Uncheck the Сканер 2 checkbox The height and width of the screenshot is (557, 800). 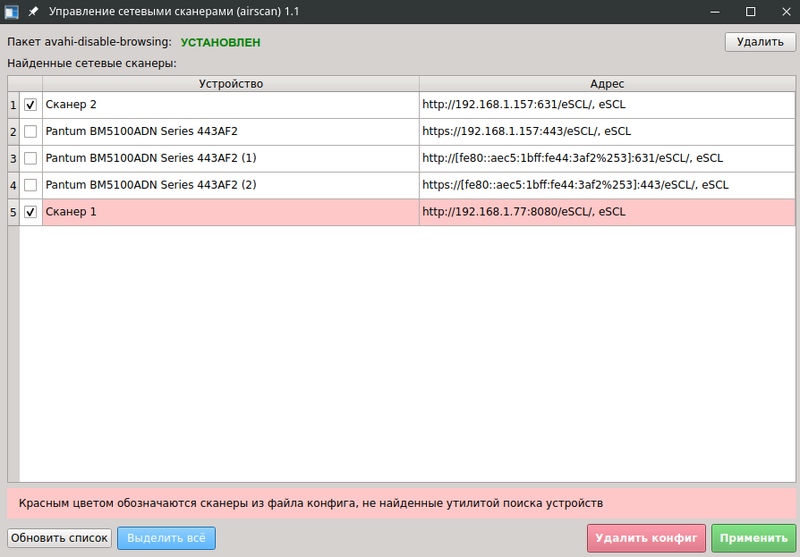(31, 105)
